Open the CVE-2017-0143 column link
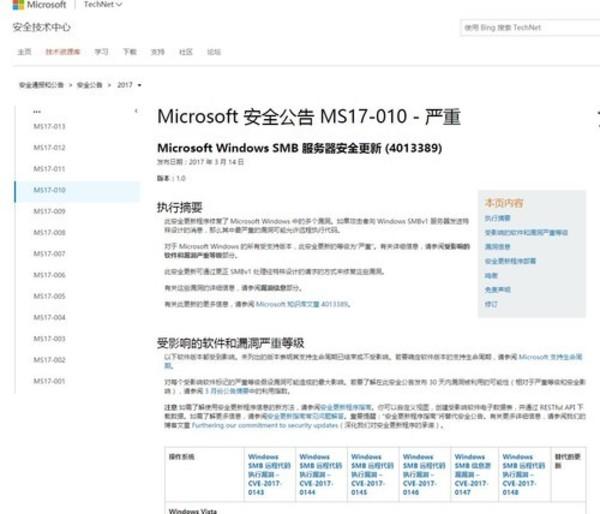 pyautogui.click(x=269, y=474)
